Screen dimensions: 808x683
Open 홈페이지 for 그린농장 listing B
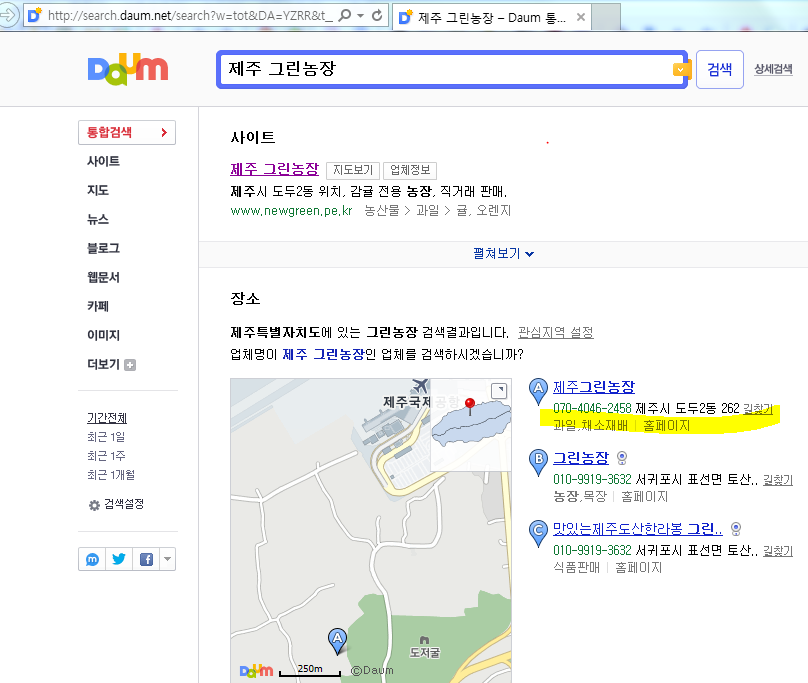pos(644,496)
